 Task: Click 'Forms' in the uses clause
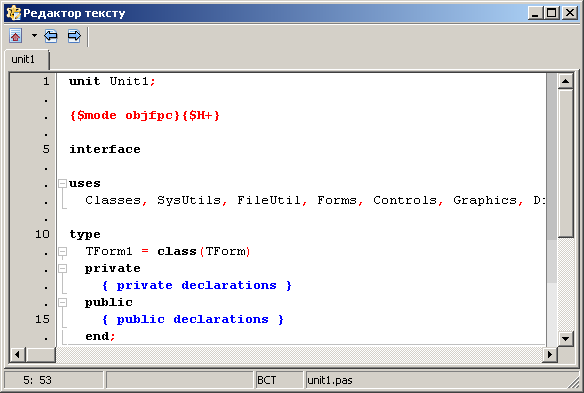click(x=337, y=200)
